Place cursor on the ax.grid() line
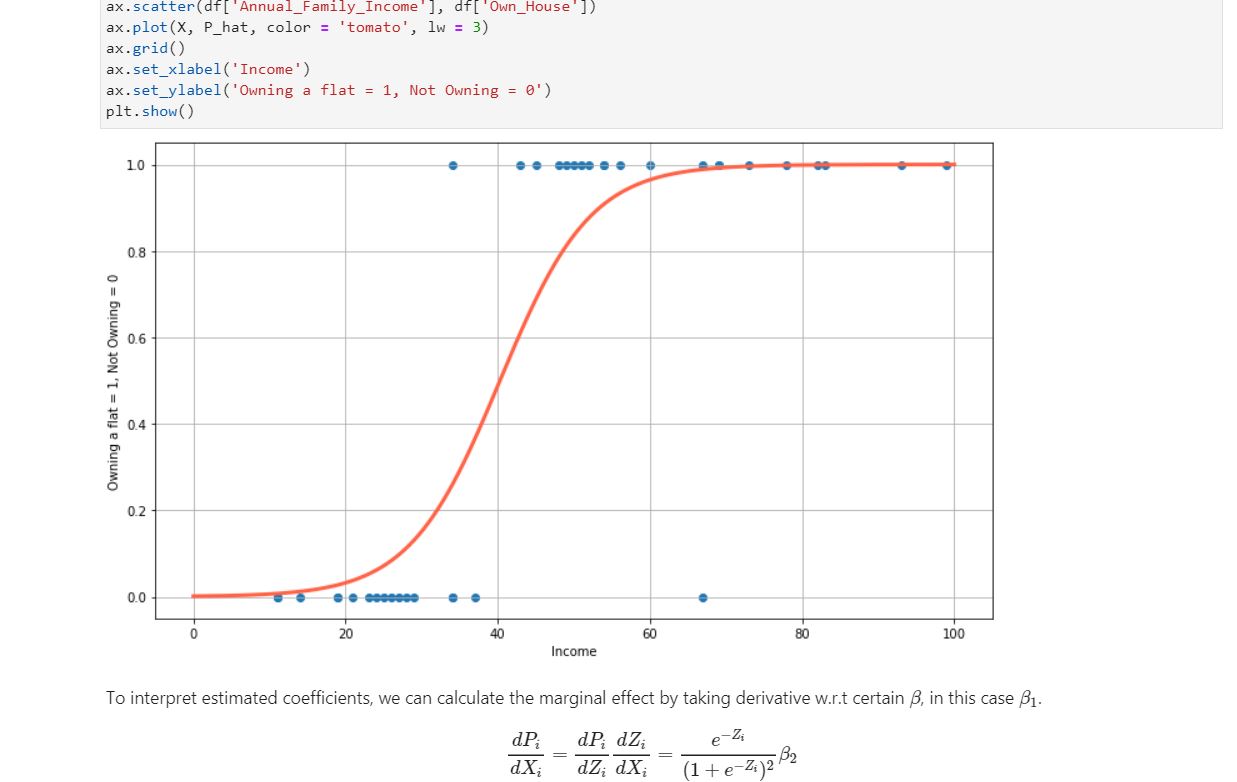The image size is (1237, 782). click(x=145, y=48)
